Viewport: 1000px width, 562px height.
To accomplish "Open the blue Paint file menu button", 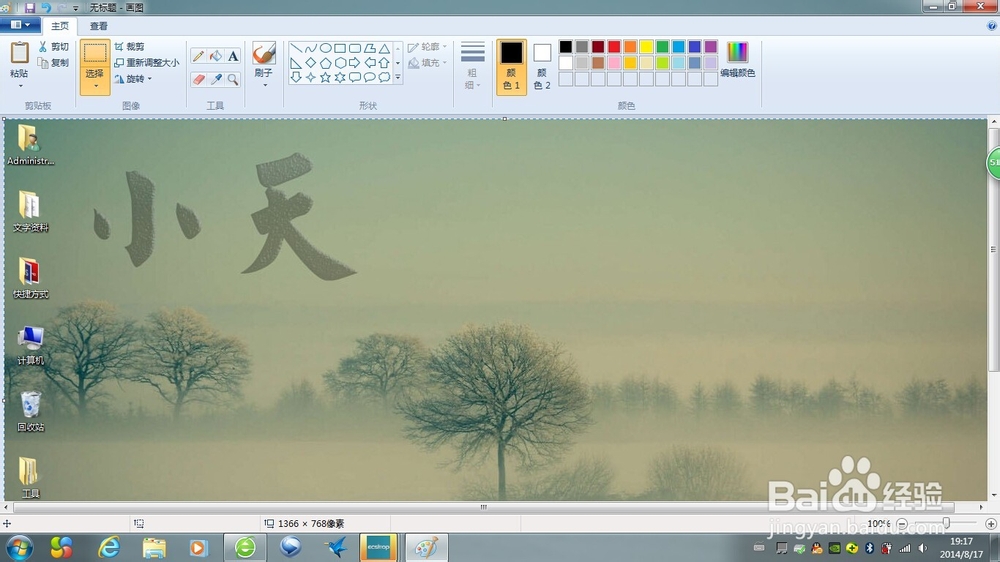I will 20,25.
